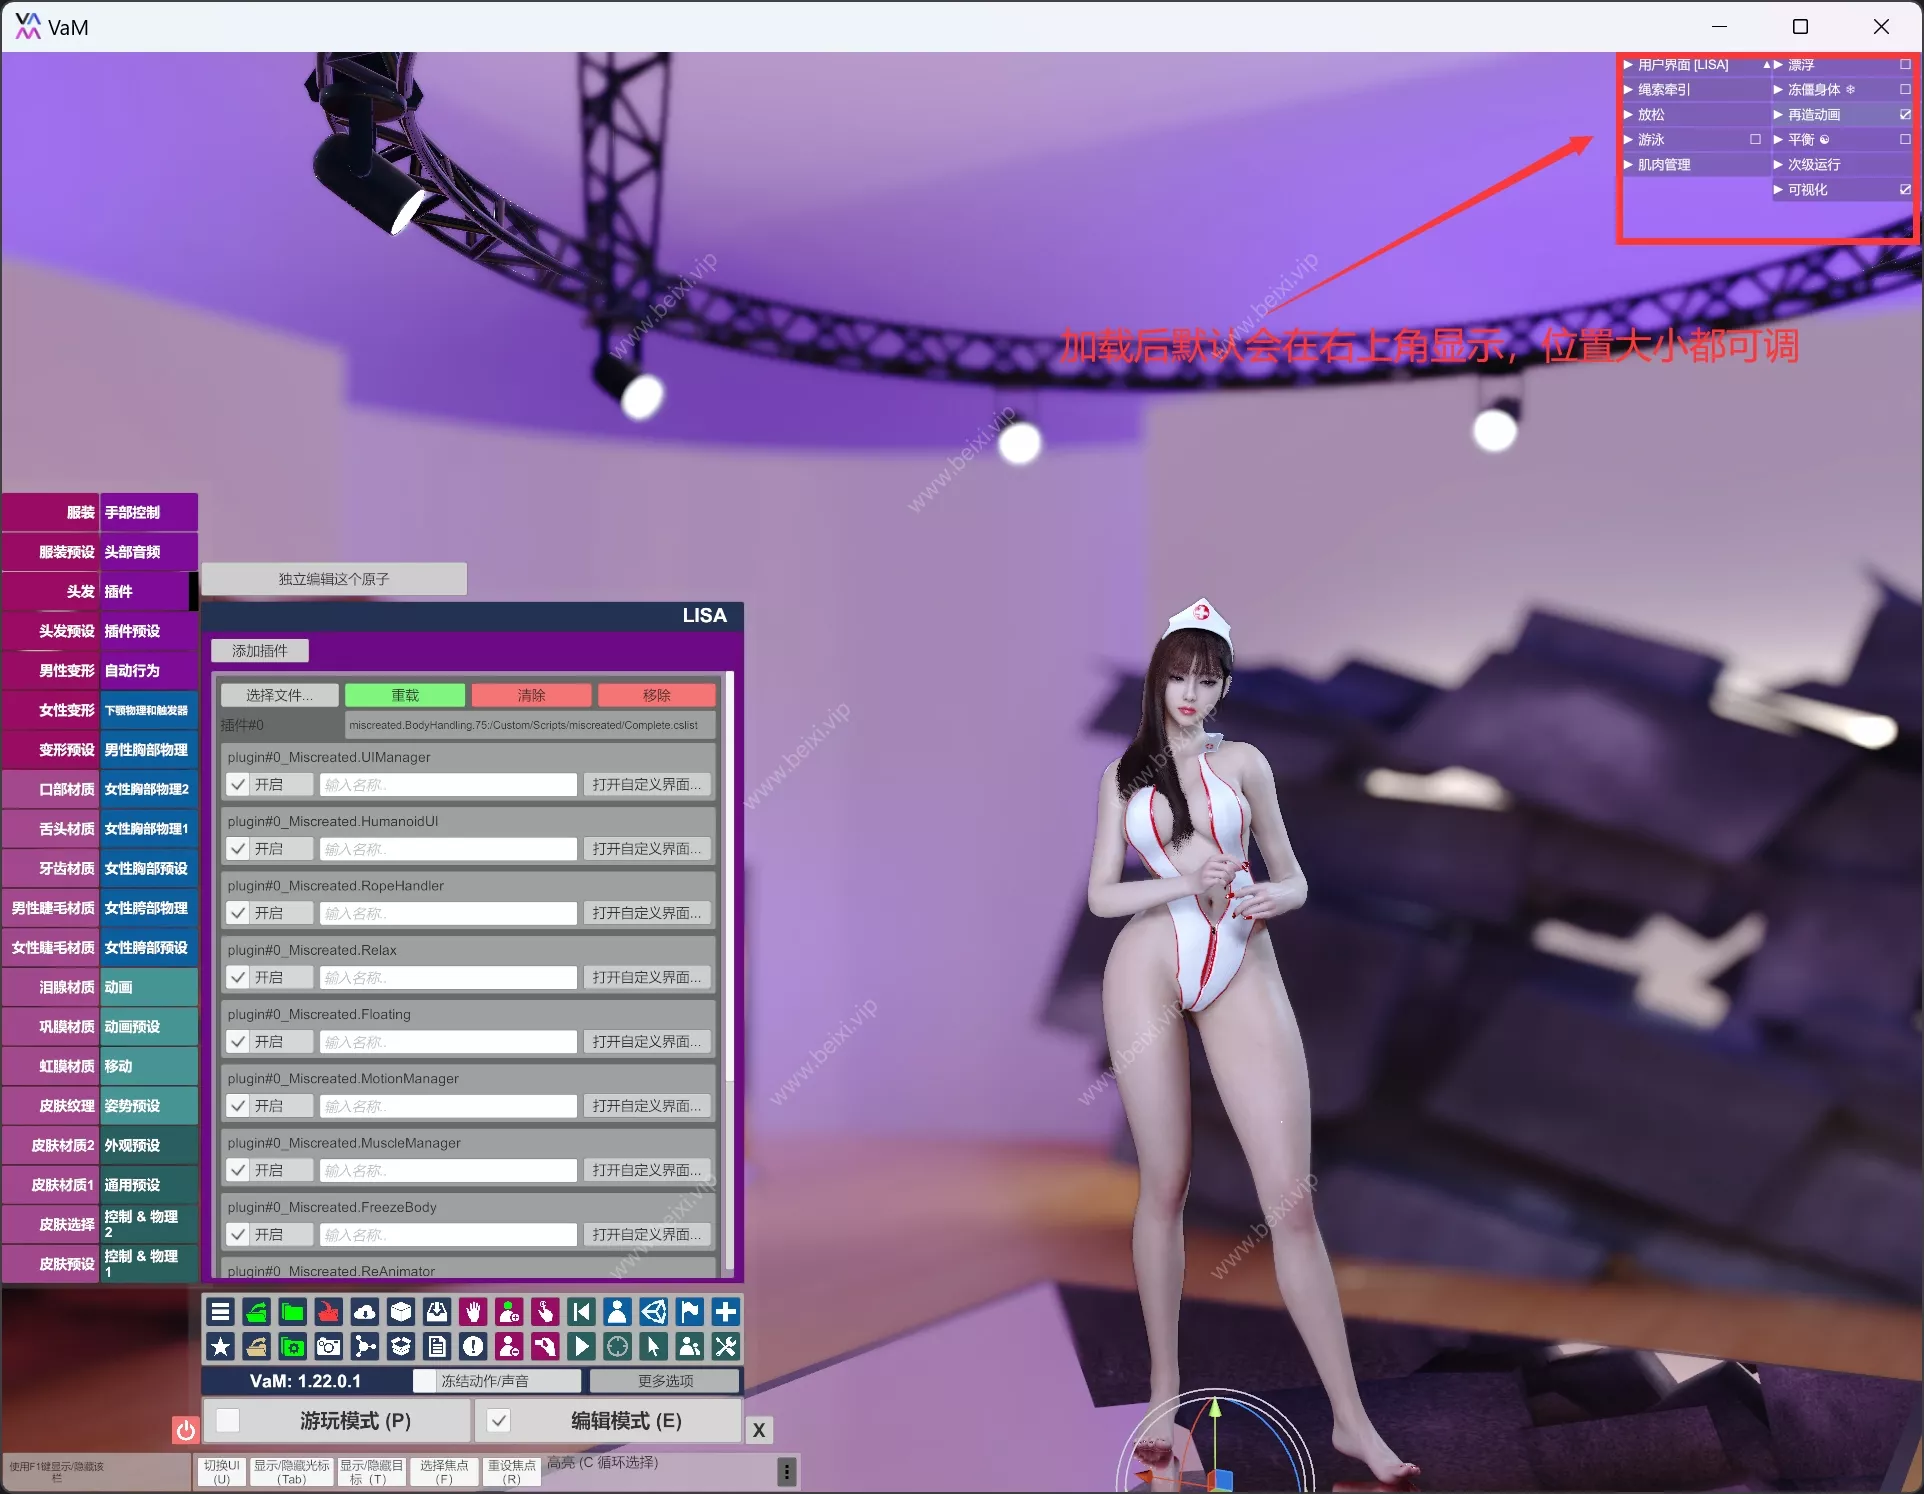Image resolution: width=1924 pixels, height=1494 pixels.
Task: Click the document page icon
Action: coord(437,1346)
